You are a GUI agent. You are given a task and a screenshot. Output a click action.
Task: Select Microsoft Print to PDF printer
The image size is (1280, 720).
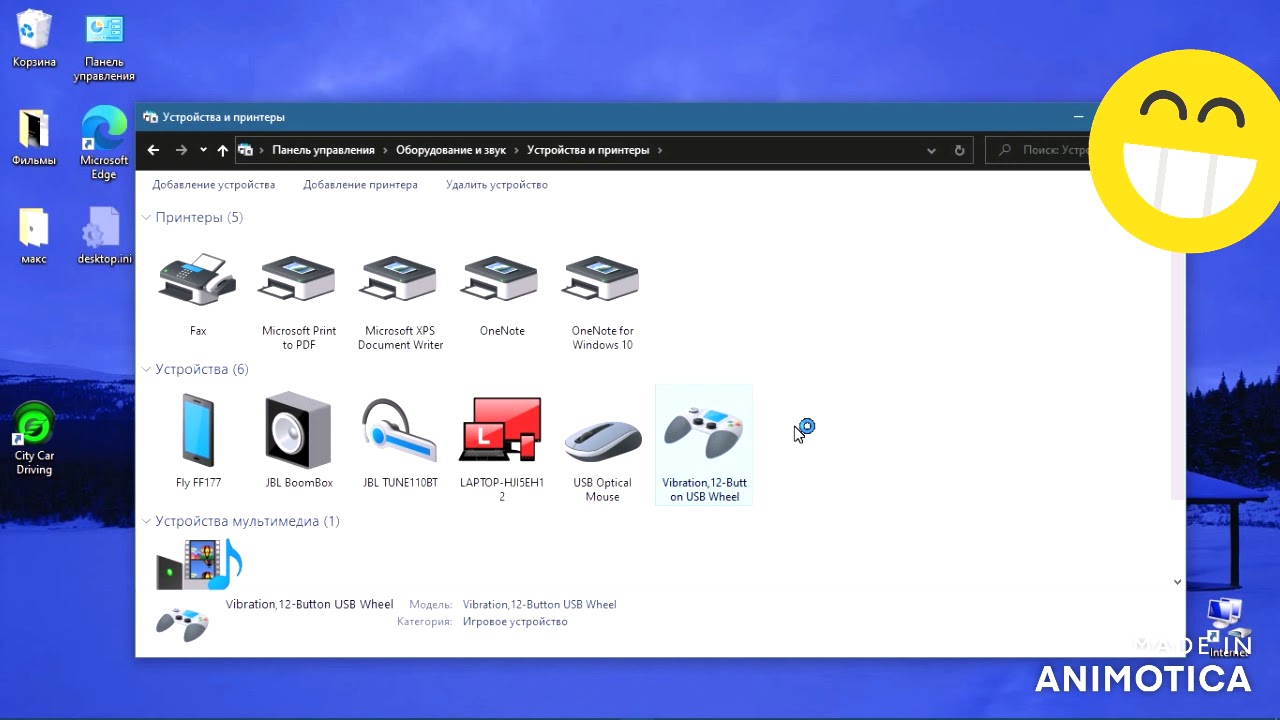coord(299,280)
